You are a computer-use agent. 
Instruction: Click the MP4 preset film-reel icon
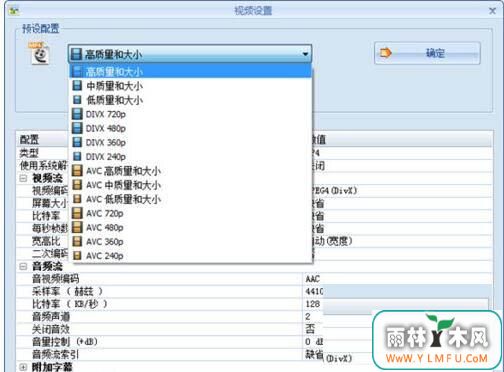point(40,53)
